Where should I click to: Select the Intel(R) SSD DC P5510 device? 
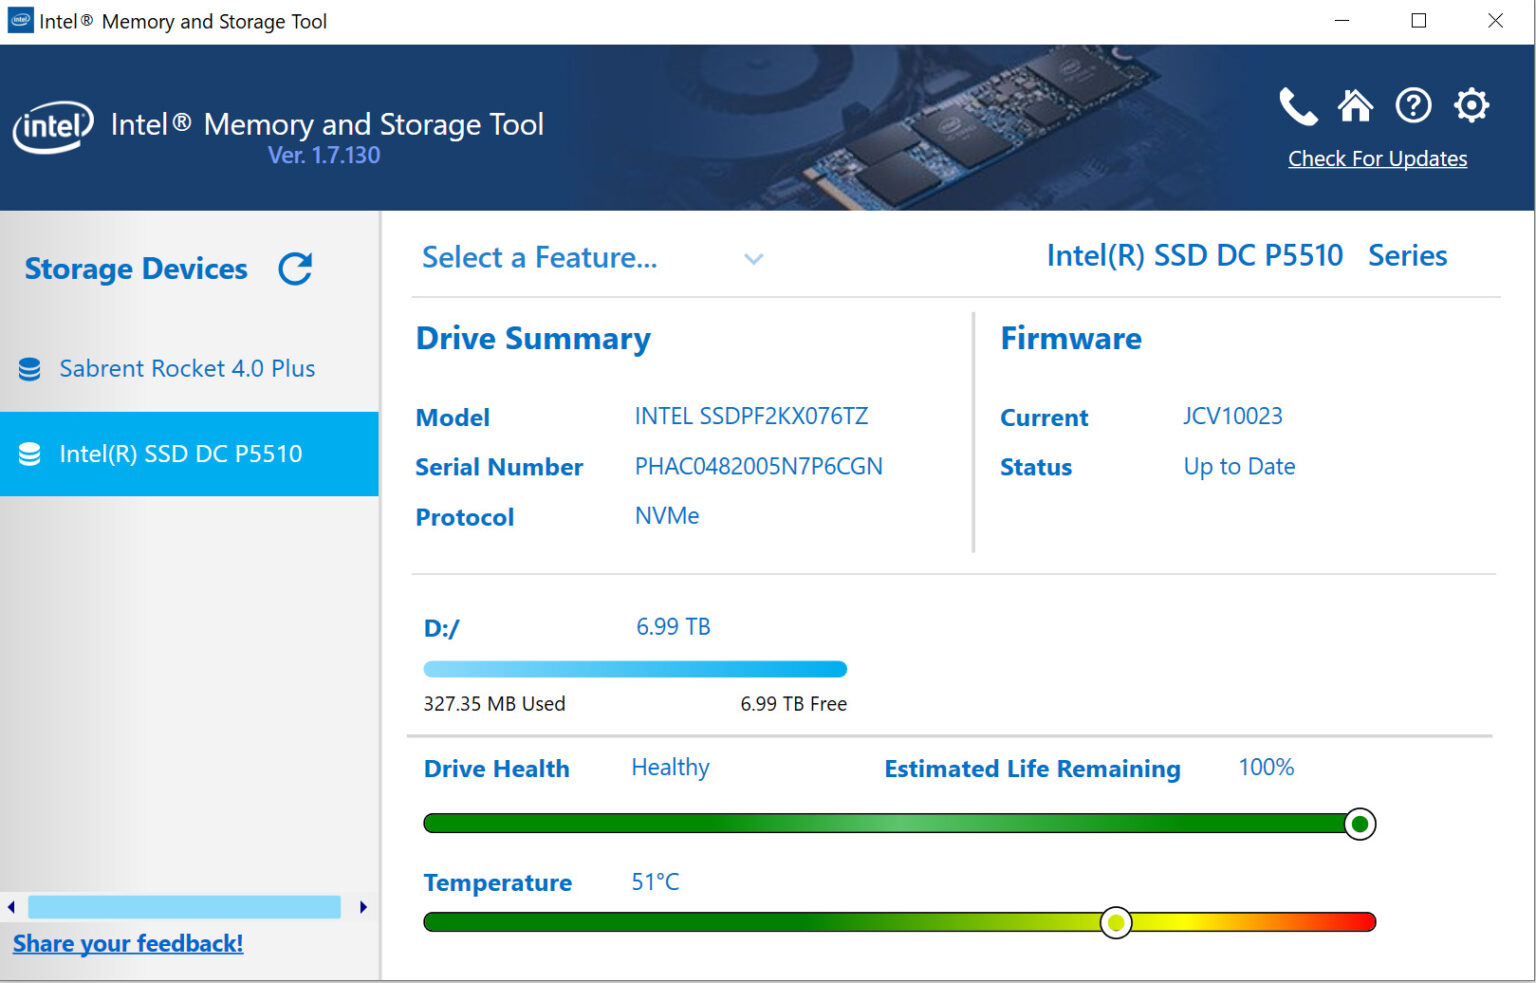click(181, 453)
